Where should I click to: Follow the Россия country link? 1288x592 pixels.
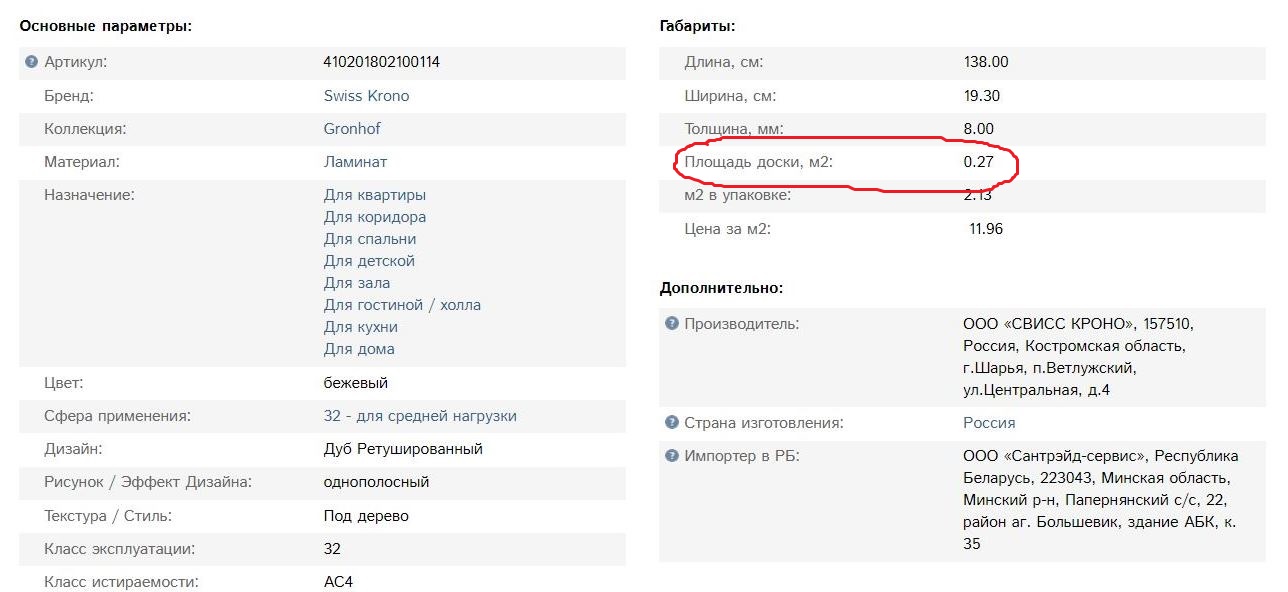pyautogui.click(x=989, y=423)
